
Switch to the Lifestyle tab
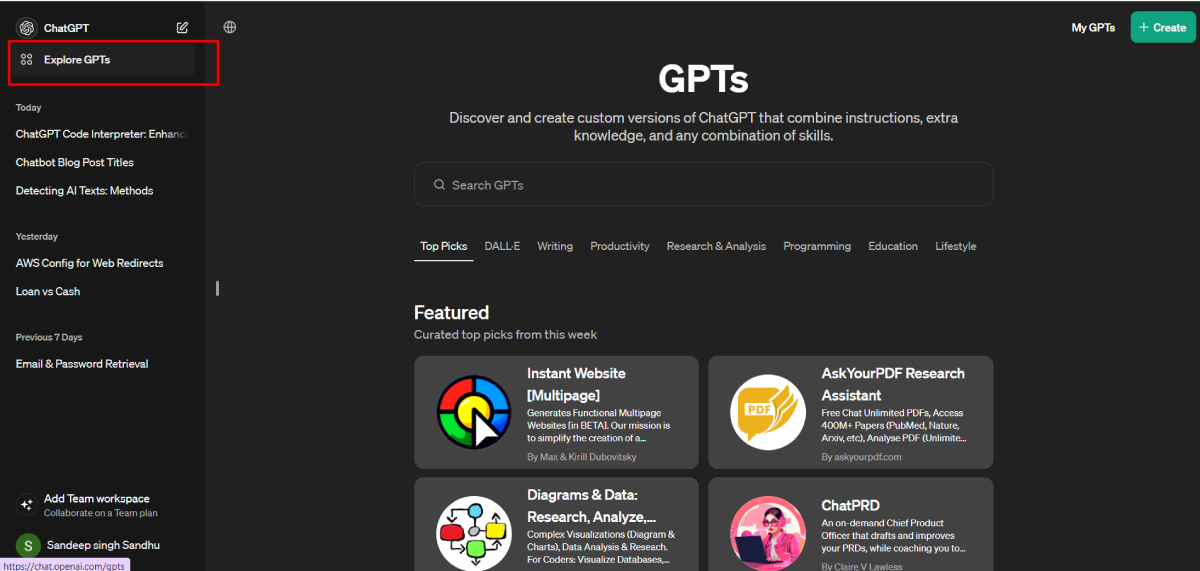click(956, 246)
